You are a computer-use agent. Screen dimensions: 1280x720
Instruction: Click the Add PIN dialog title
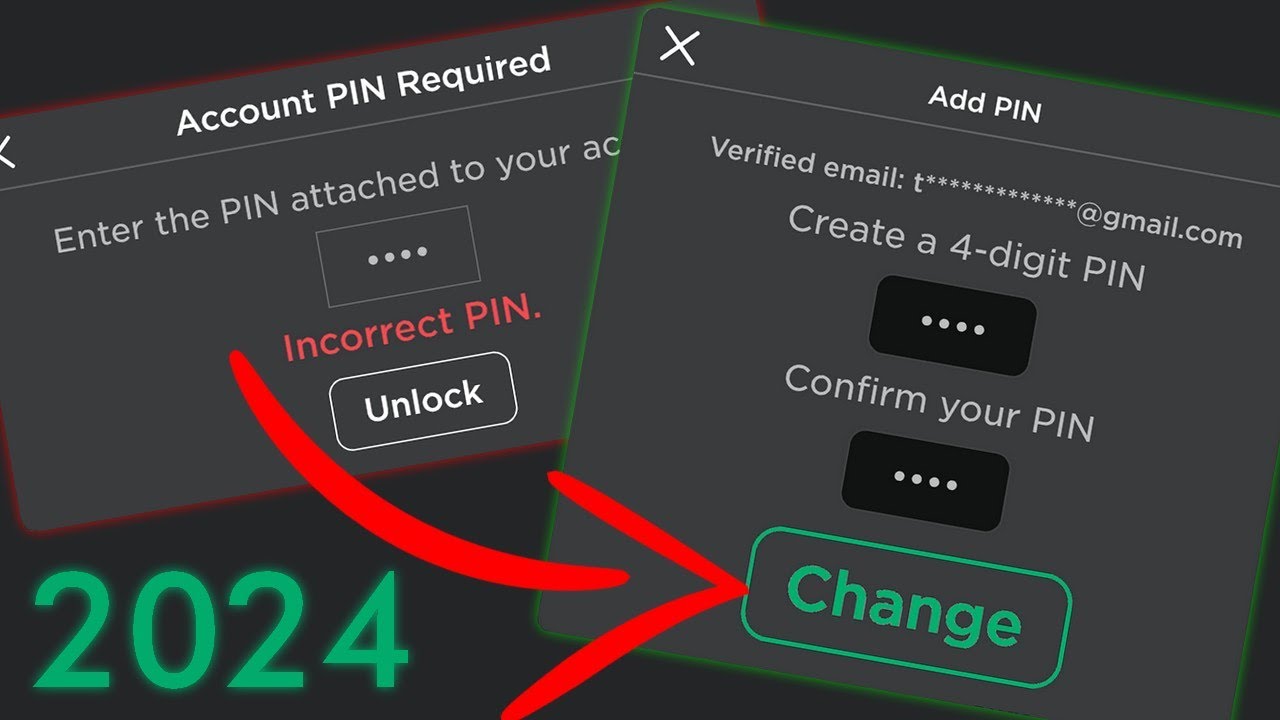pos(985,103)
